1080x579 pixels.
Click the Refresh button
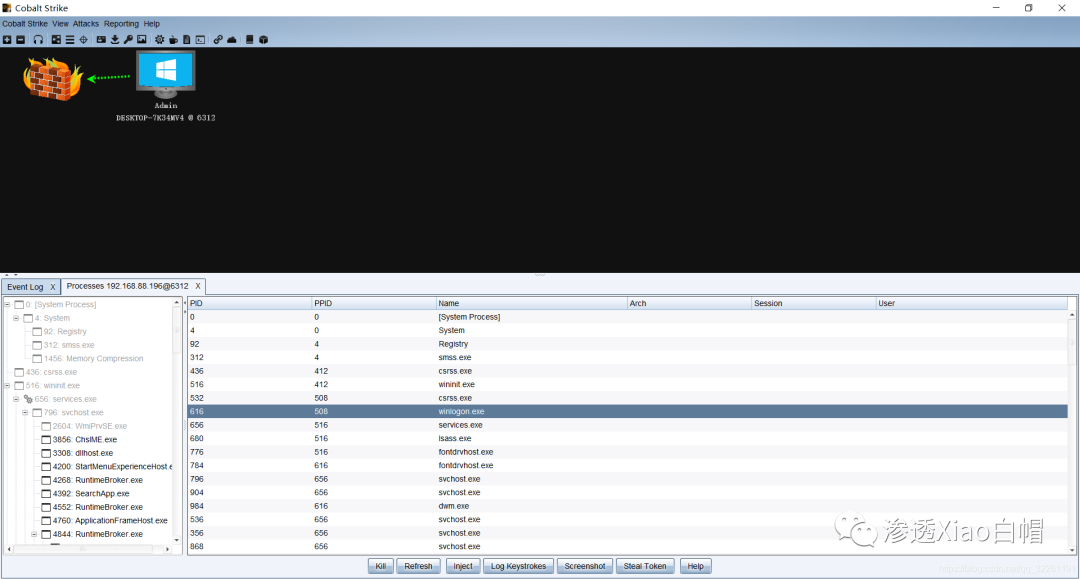pos(418,566)
